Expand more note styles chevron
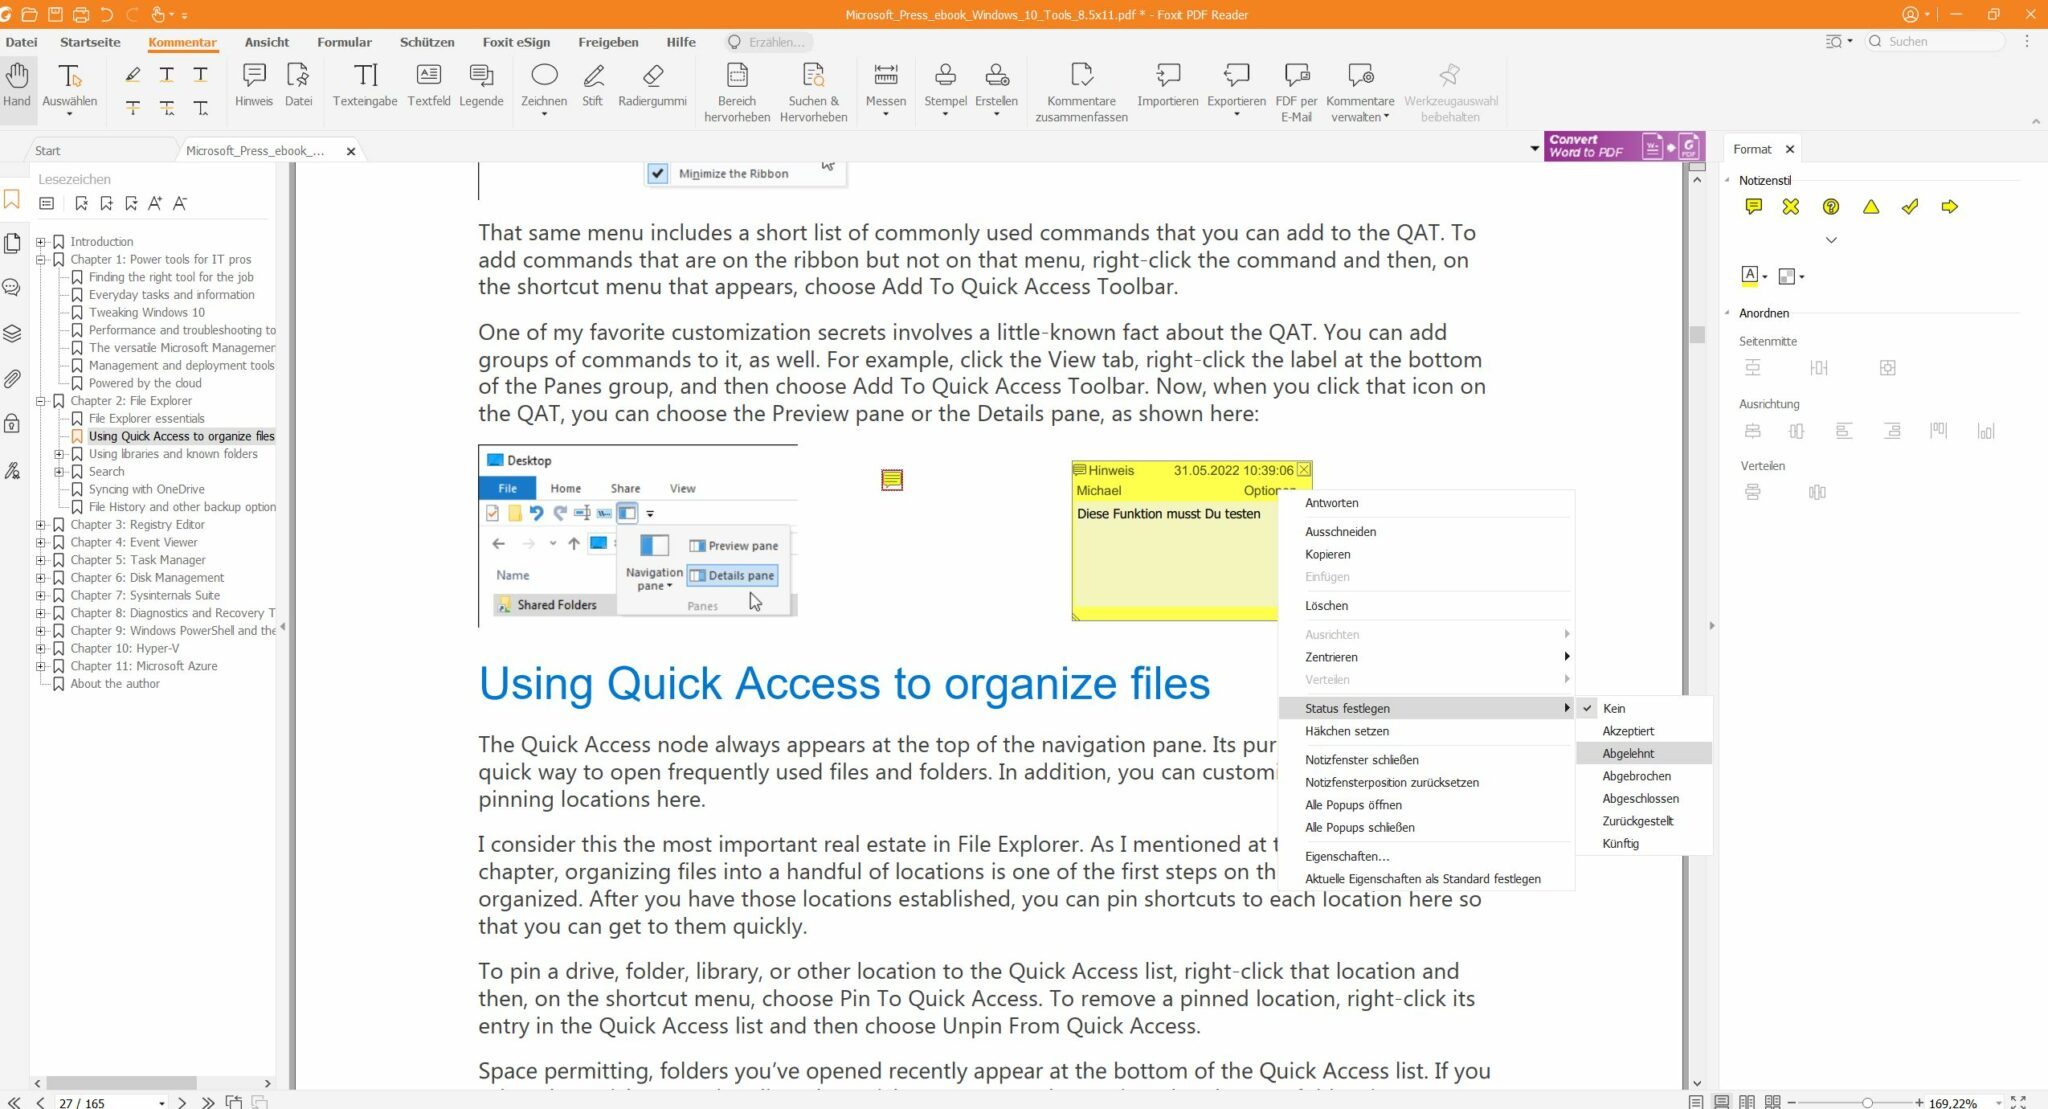Viewport: 2048px width, 1109px height. pos(1831,240)
